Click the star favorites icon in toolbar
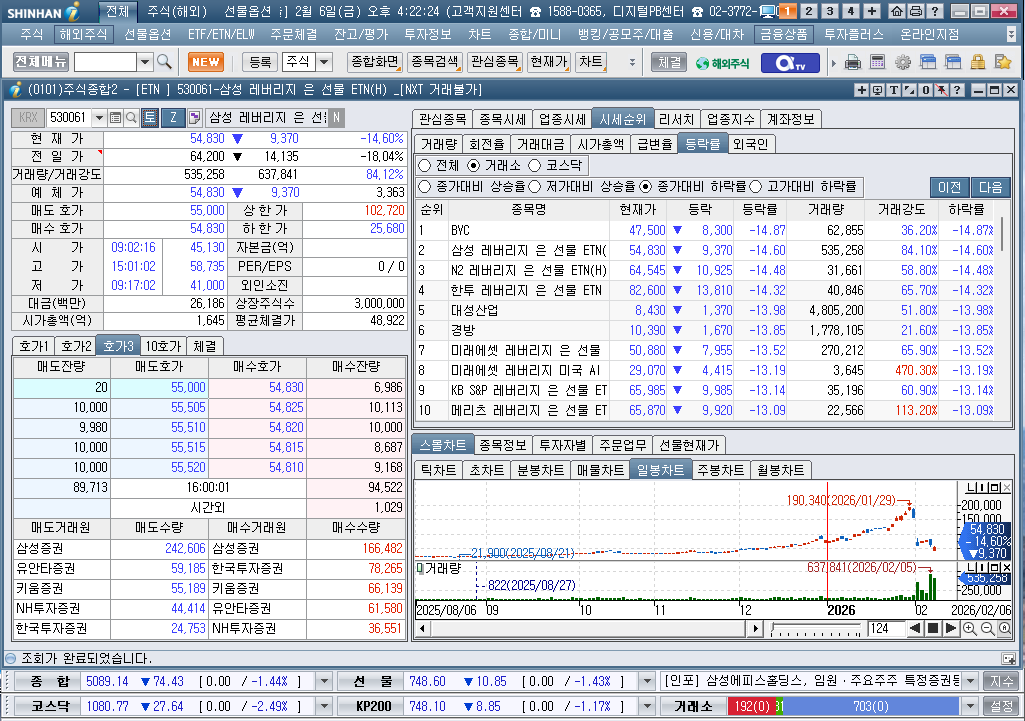Screen dimensions: 1025x721 (x=1003, y=63)
